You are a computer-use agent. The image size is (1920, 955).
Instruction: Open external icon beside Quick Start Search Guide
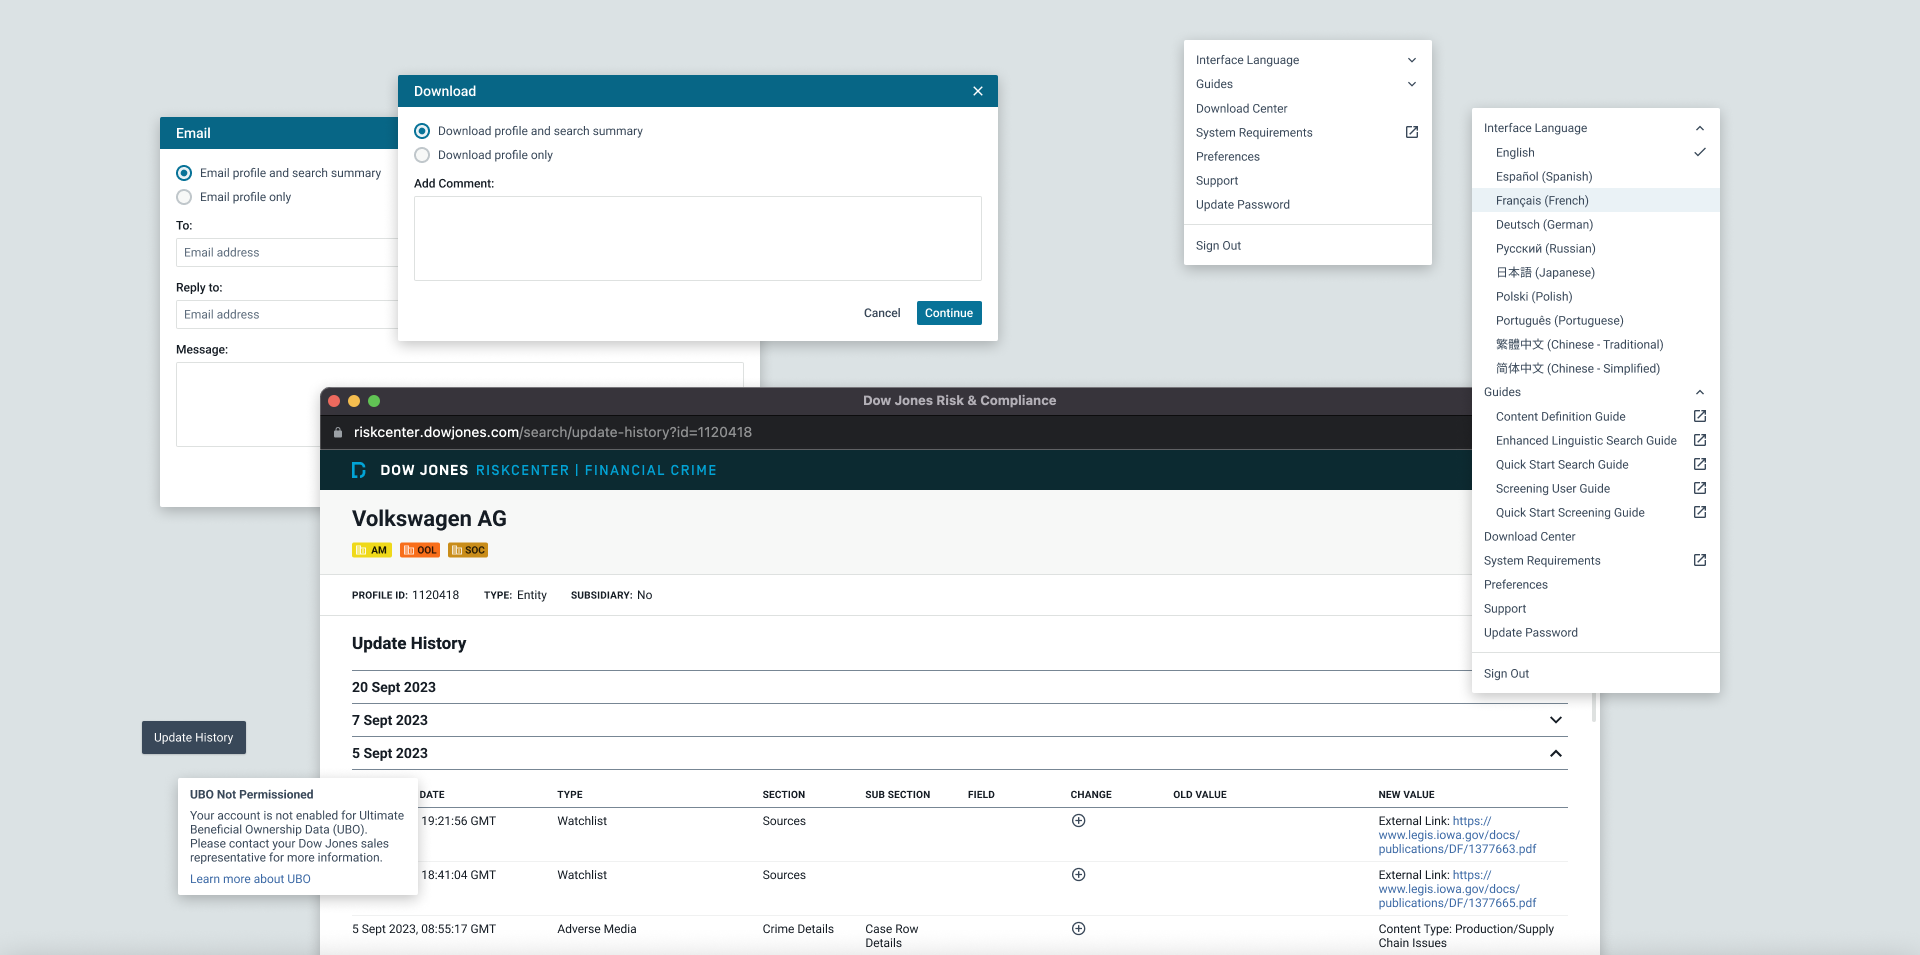1700,464
